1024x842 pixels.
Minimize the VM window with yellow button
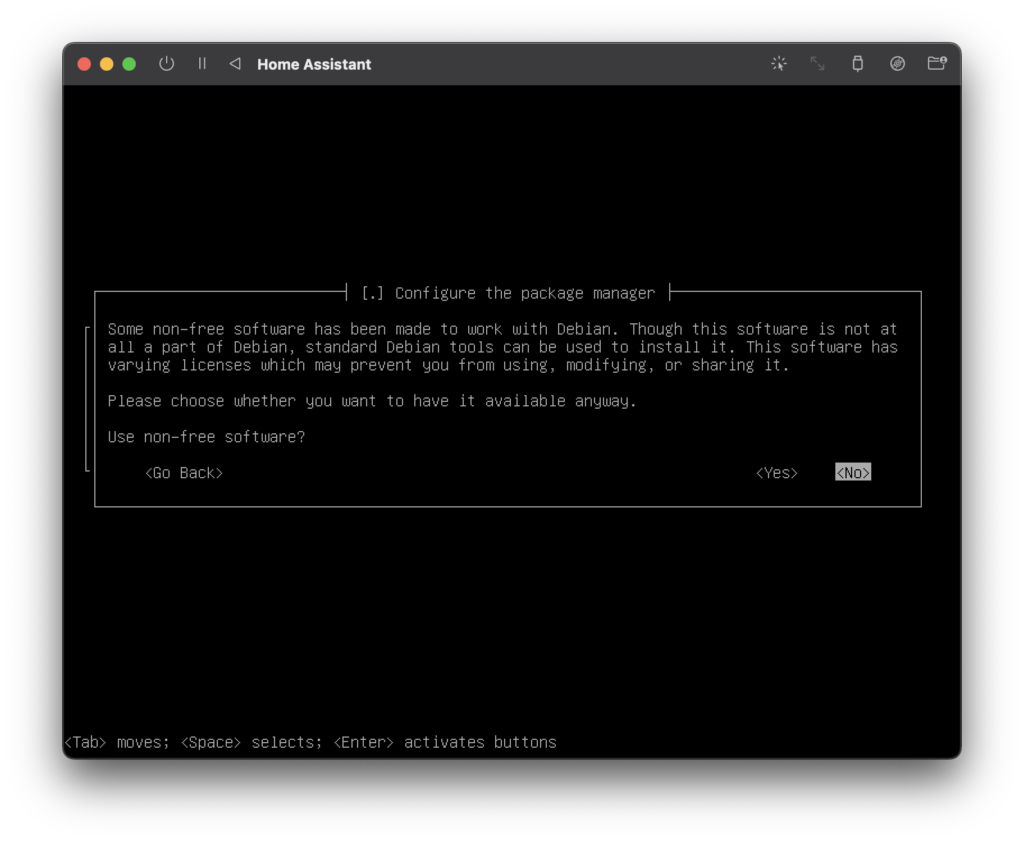tap(106, 64)
